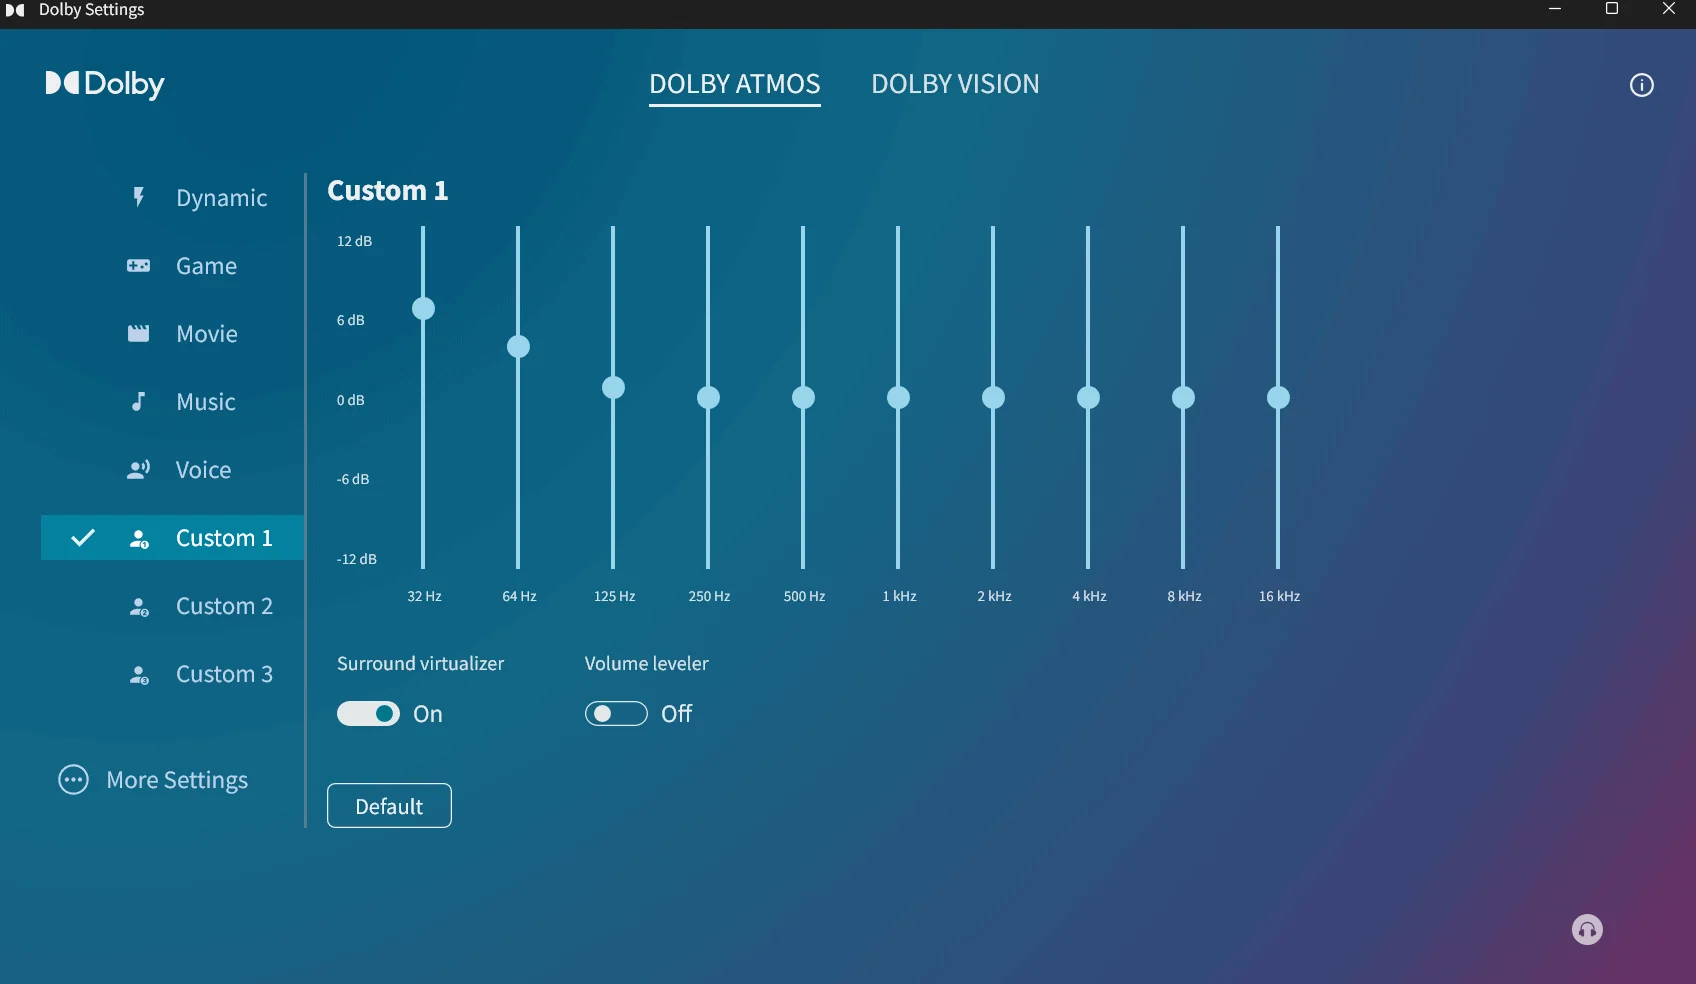
Task: Choose the Music sound profile
Action: 173,402
